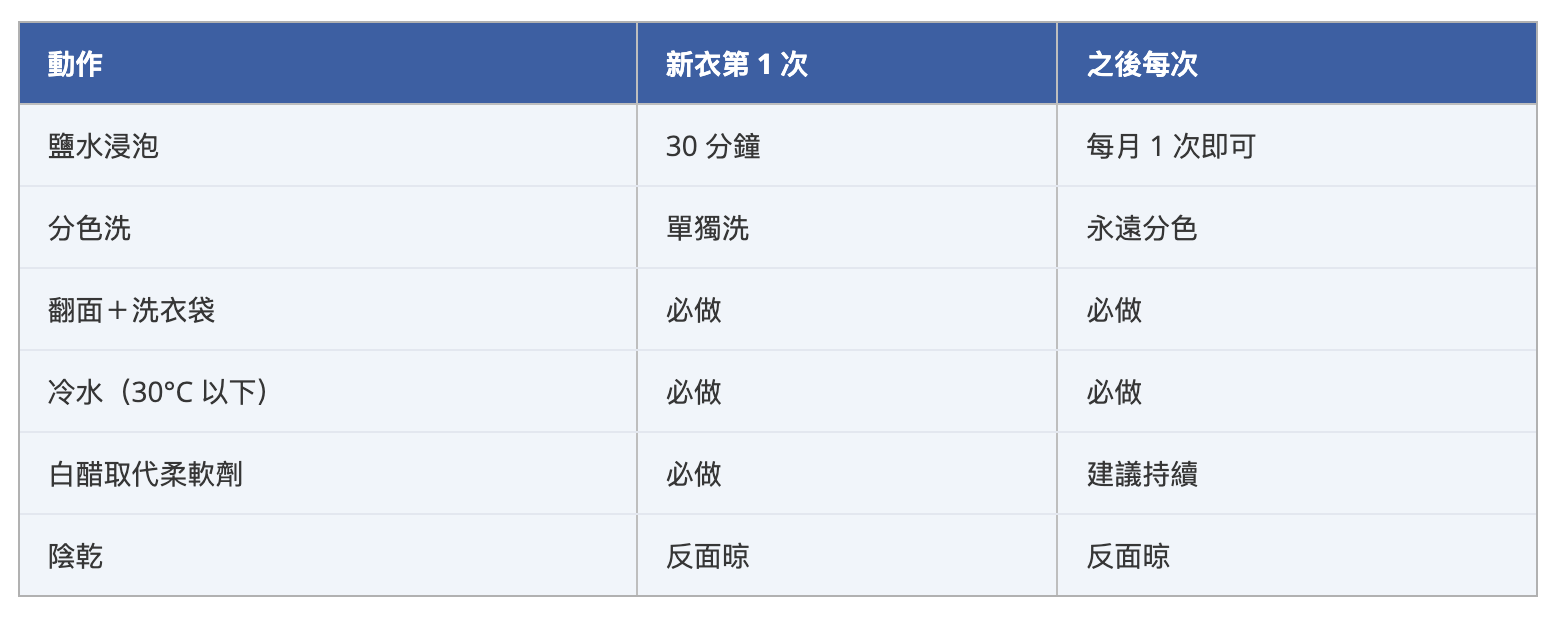This screenshot has height=624, width=1566.
Task: Click the 動作 column header
Action: (x=75, y=65)
